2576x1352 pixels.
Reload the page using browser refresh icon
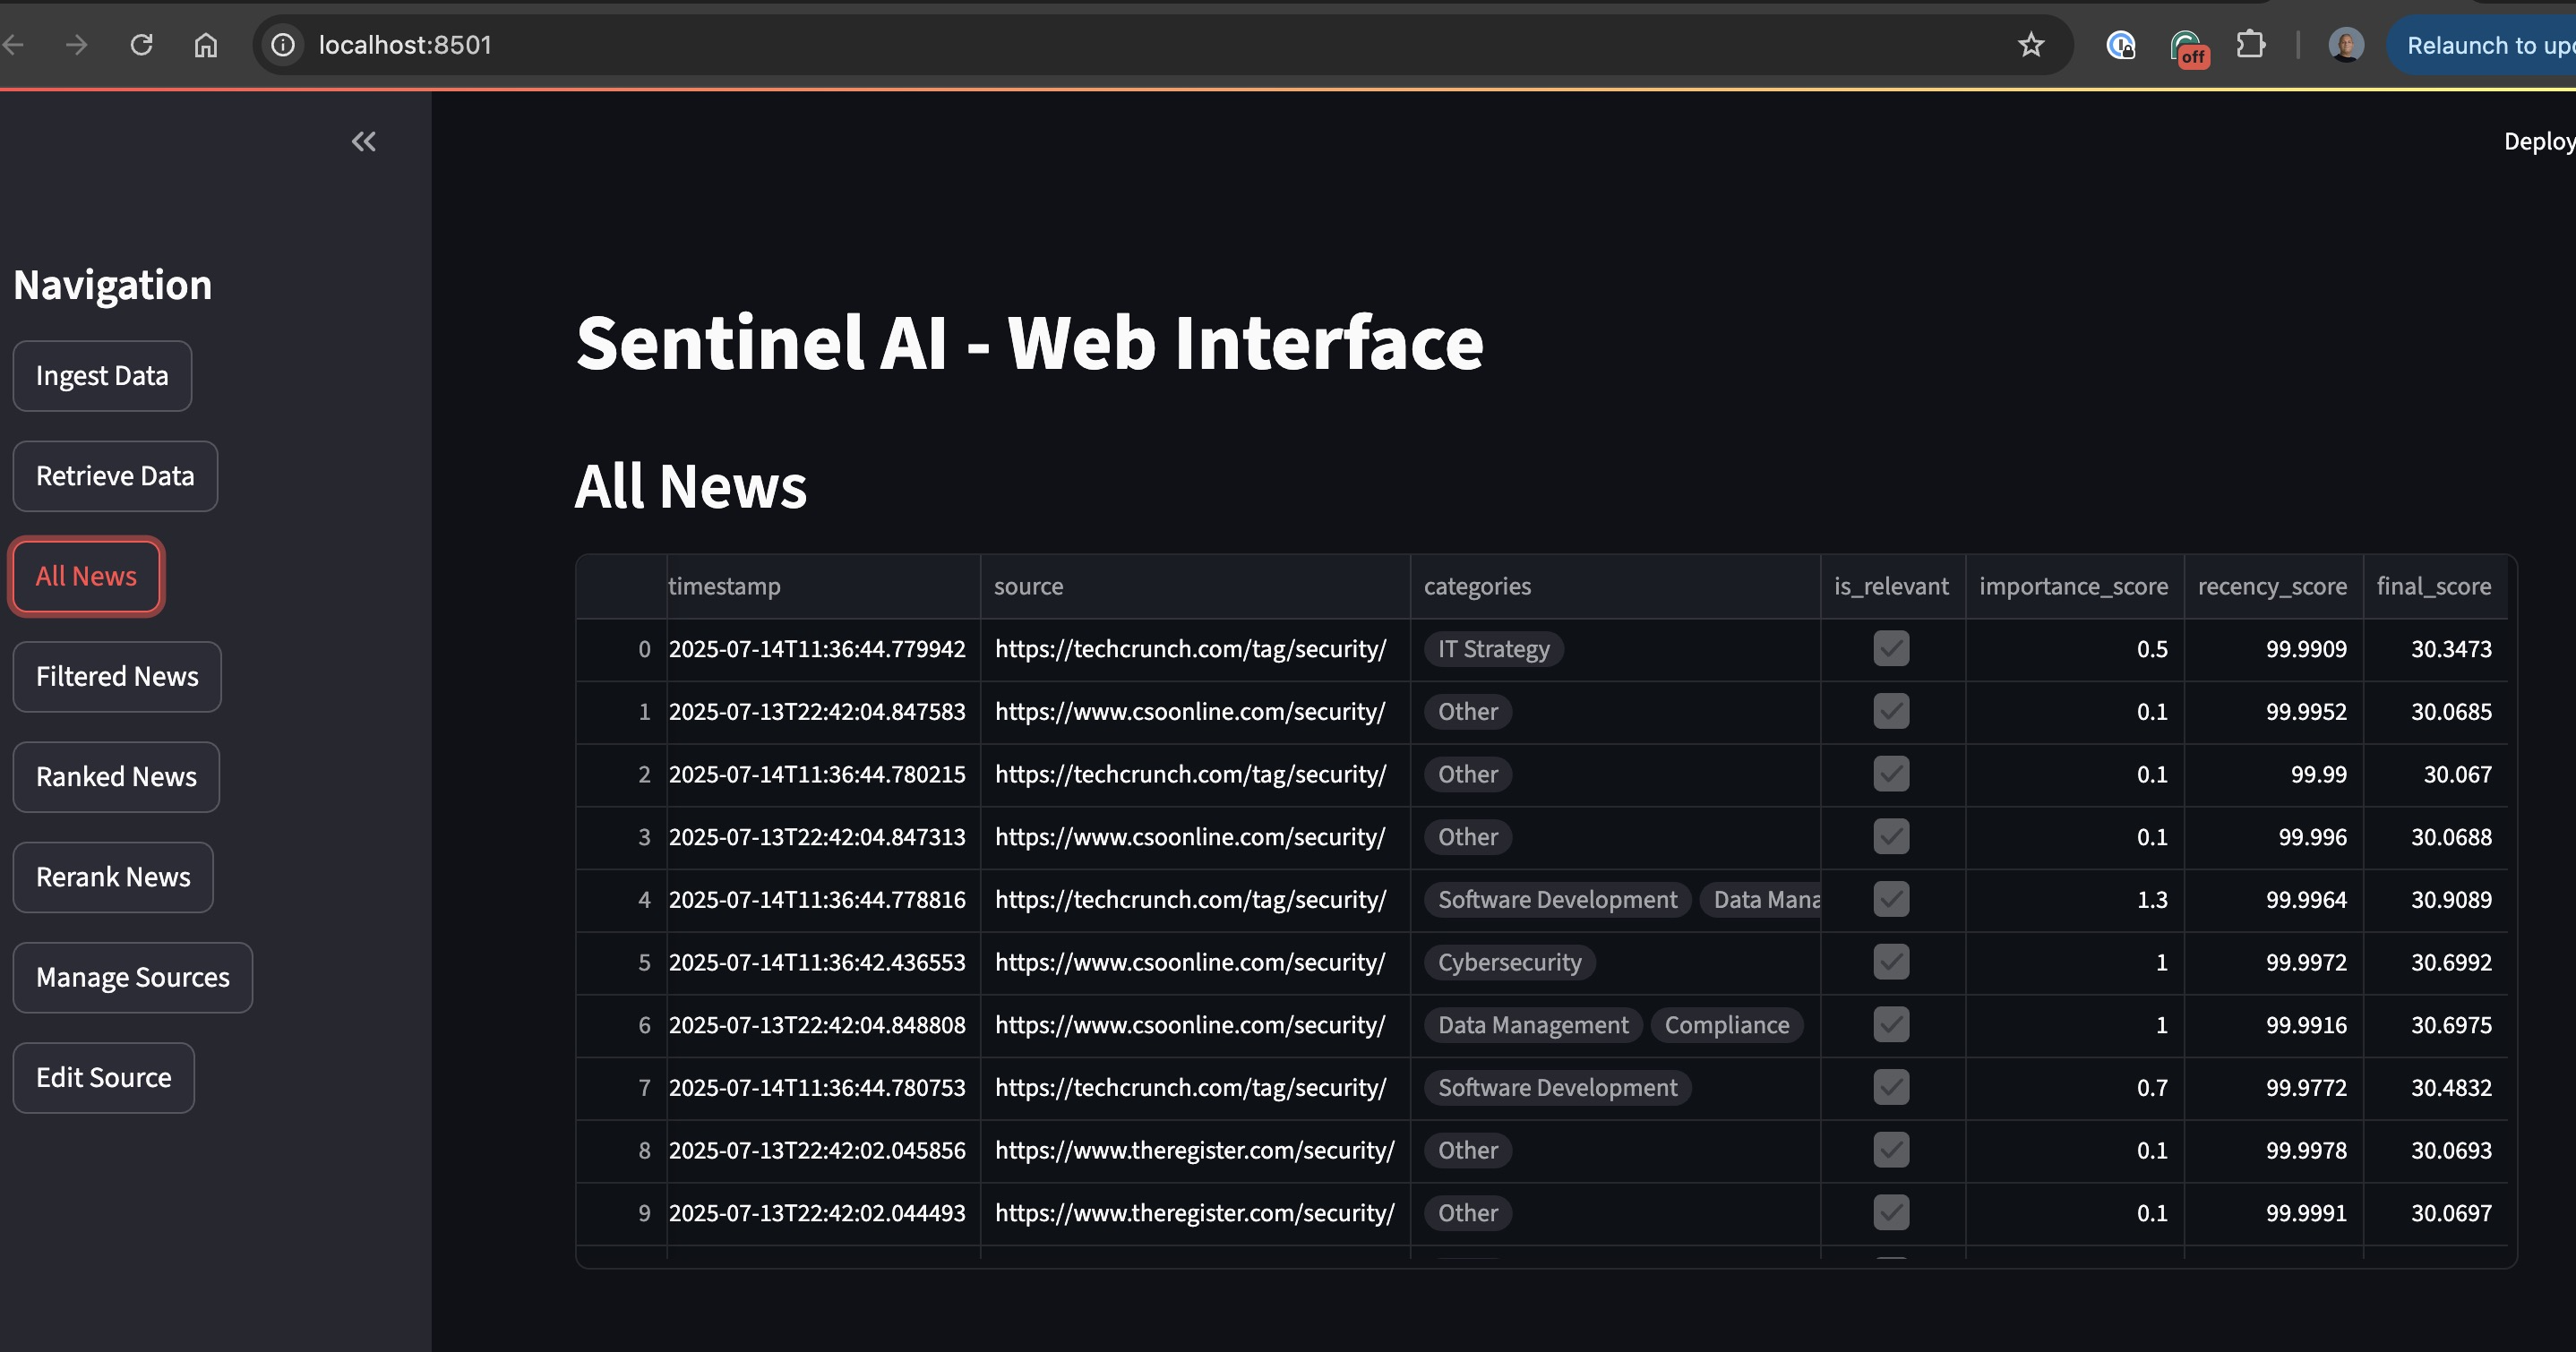click(x=141, y=45)
